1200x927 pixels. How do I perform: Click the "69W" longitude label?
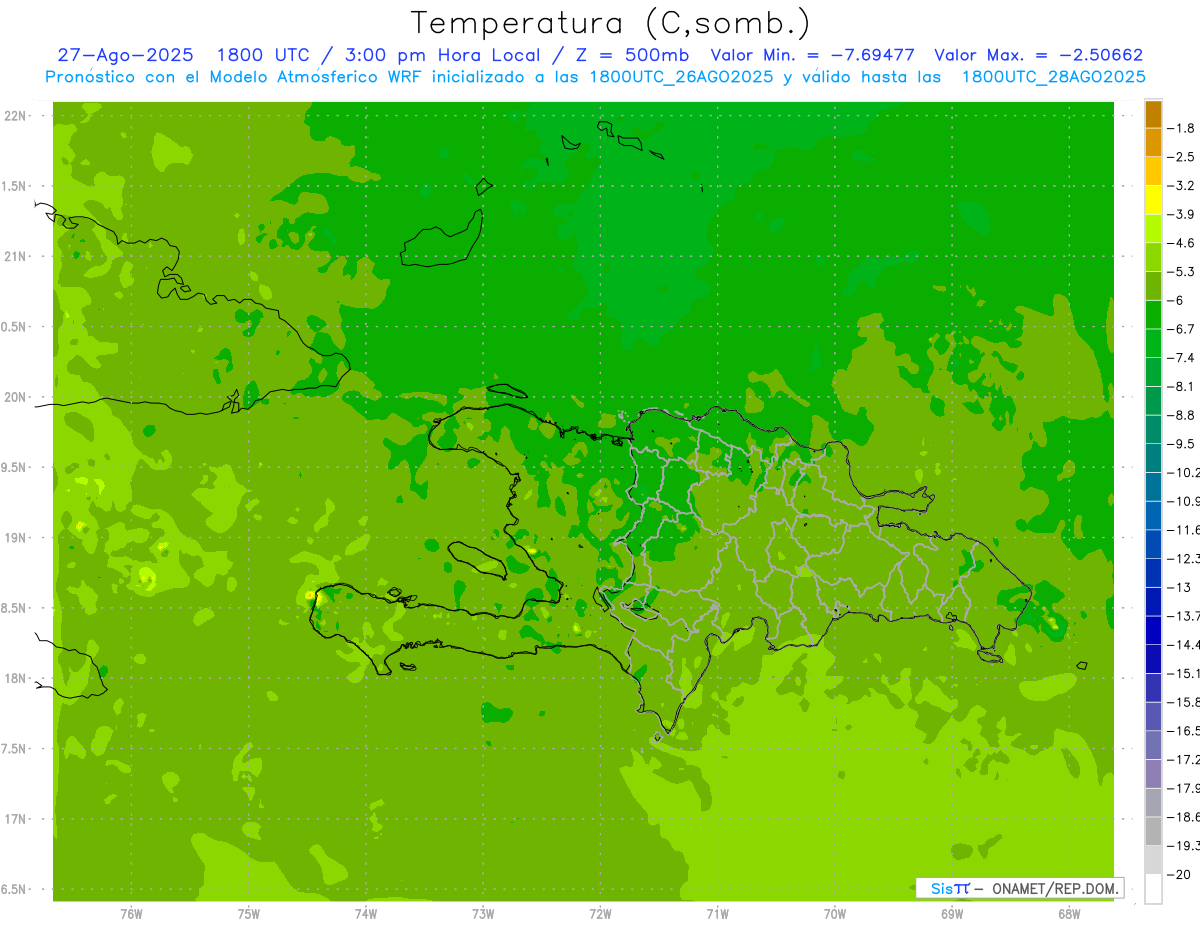tap(952, 914)
